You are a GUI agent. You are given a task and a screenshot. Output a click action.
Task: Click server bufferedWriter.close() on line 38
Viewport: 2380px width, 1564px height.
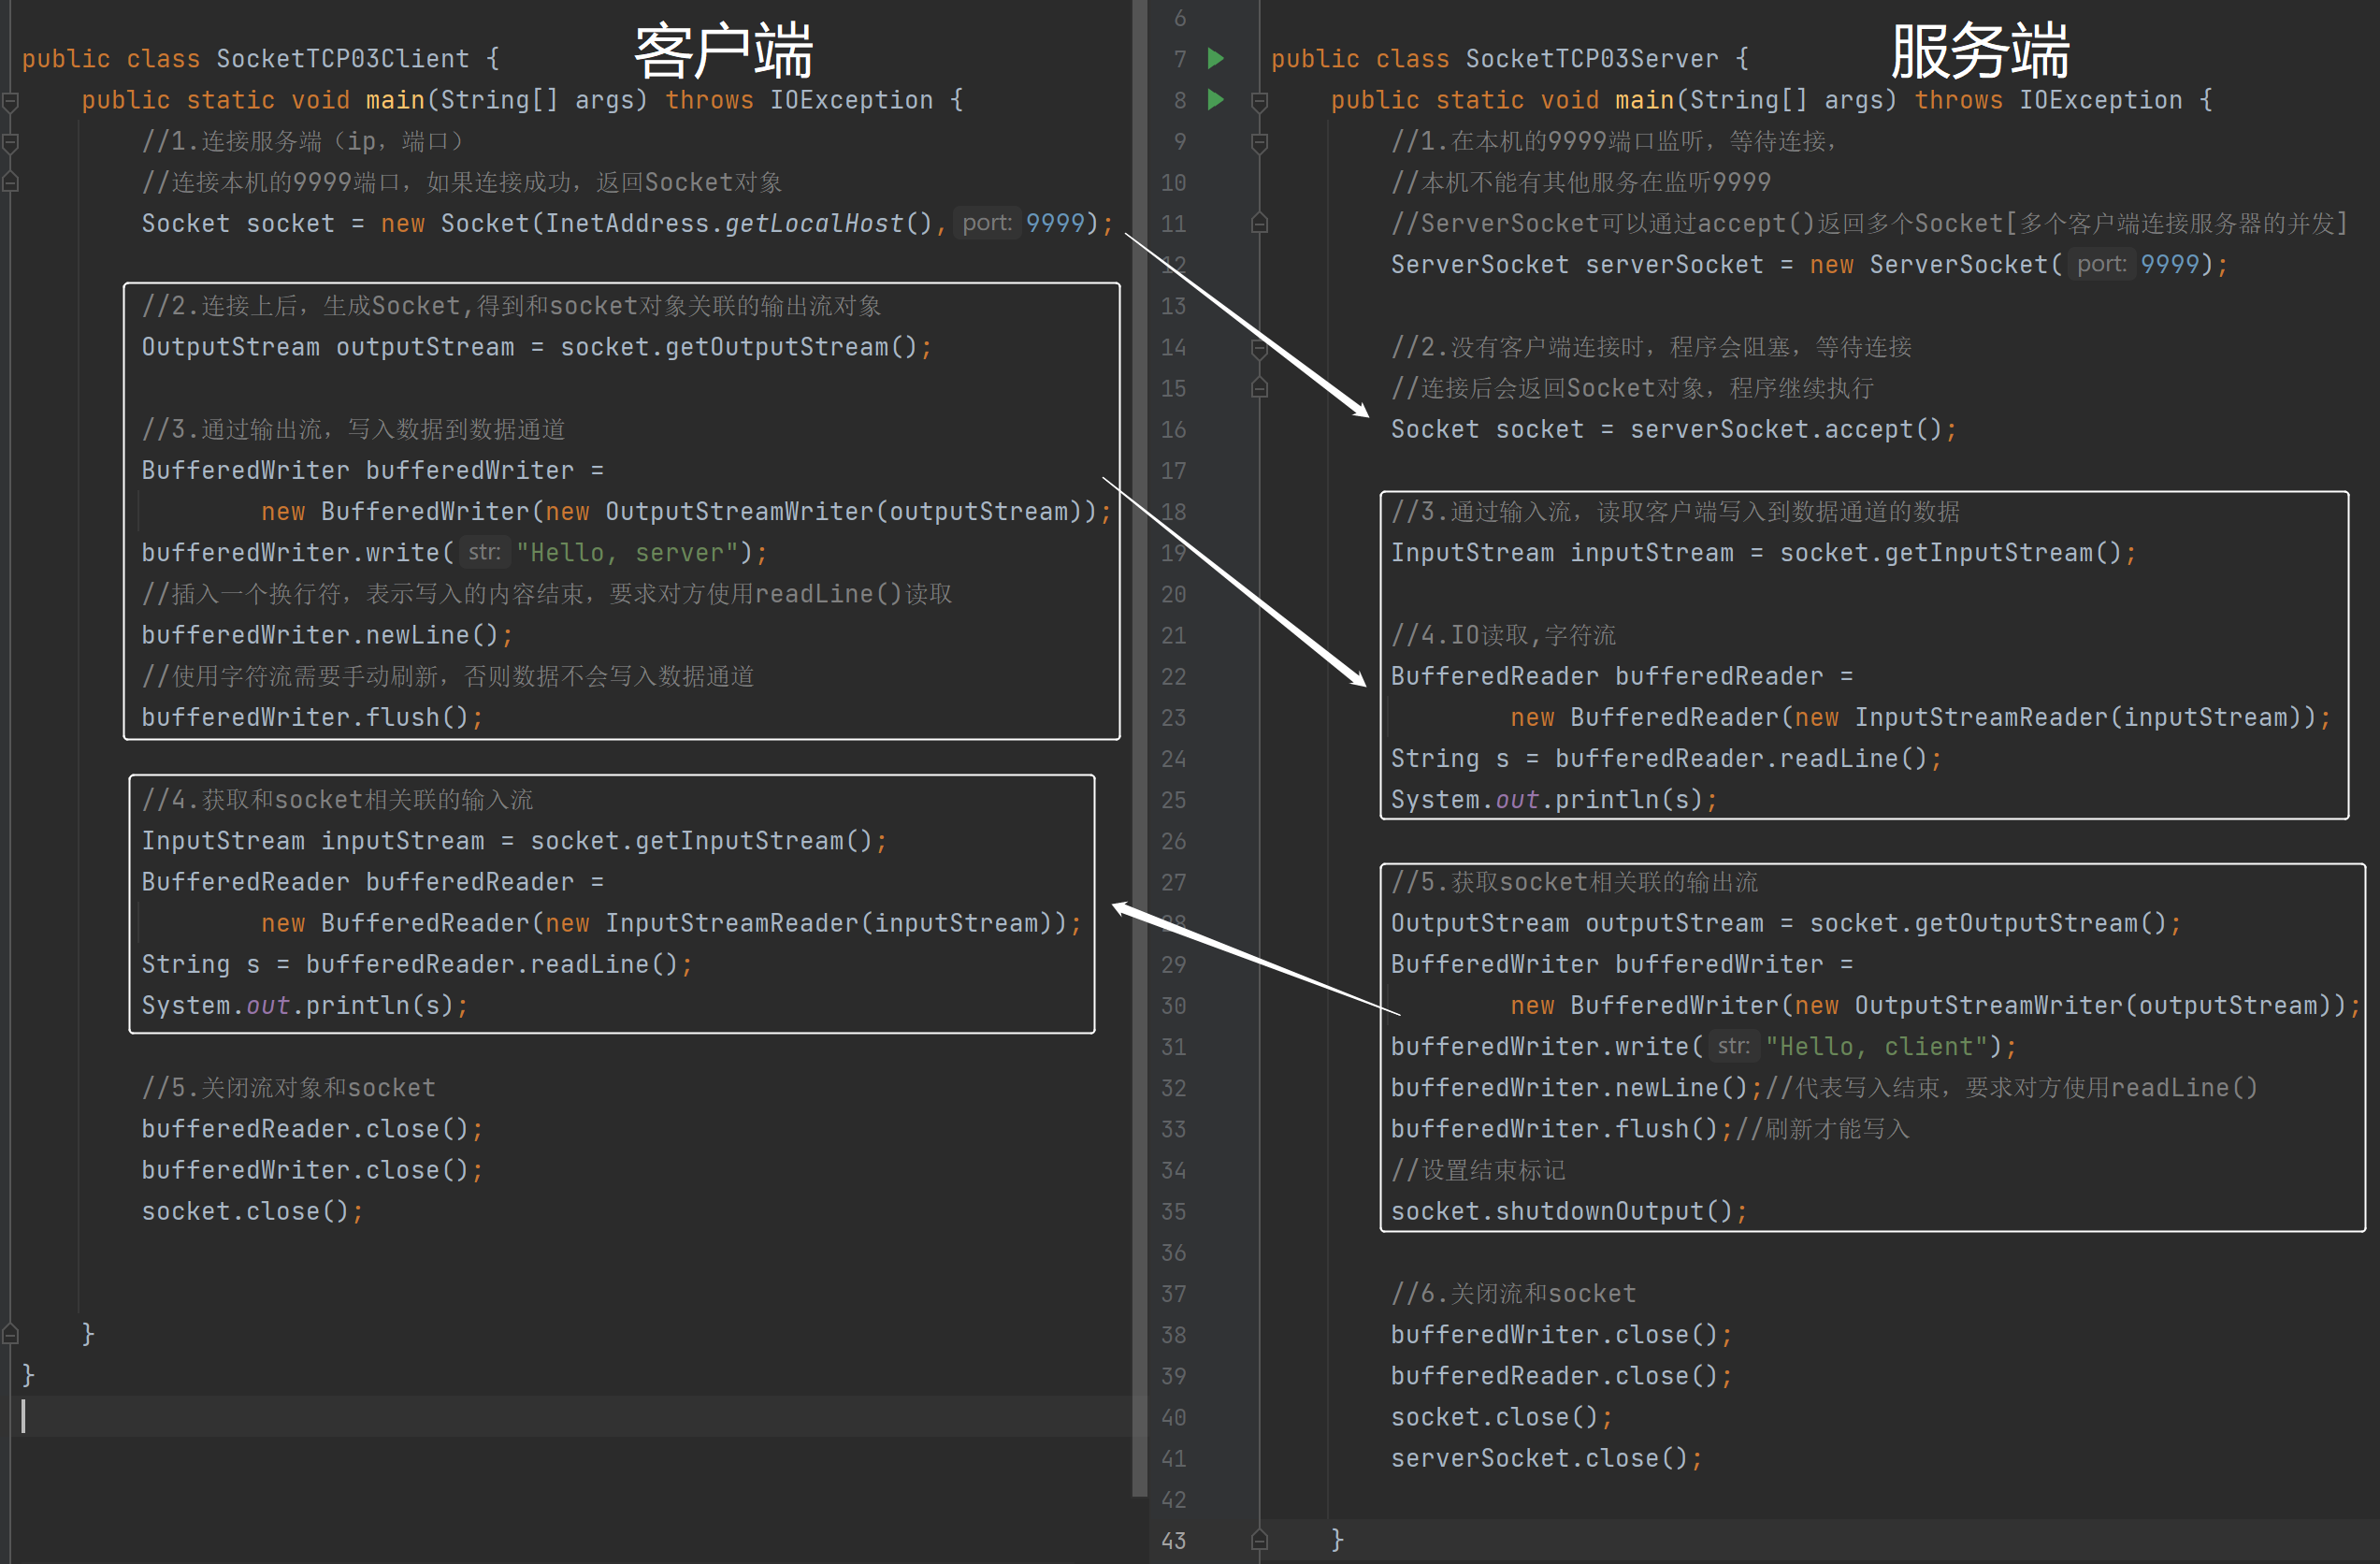1561,1334
